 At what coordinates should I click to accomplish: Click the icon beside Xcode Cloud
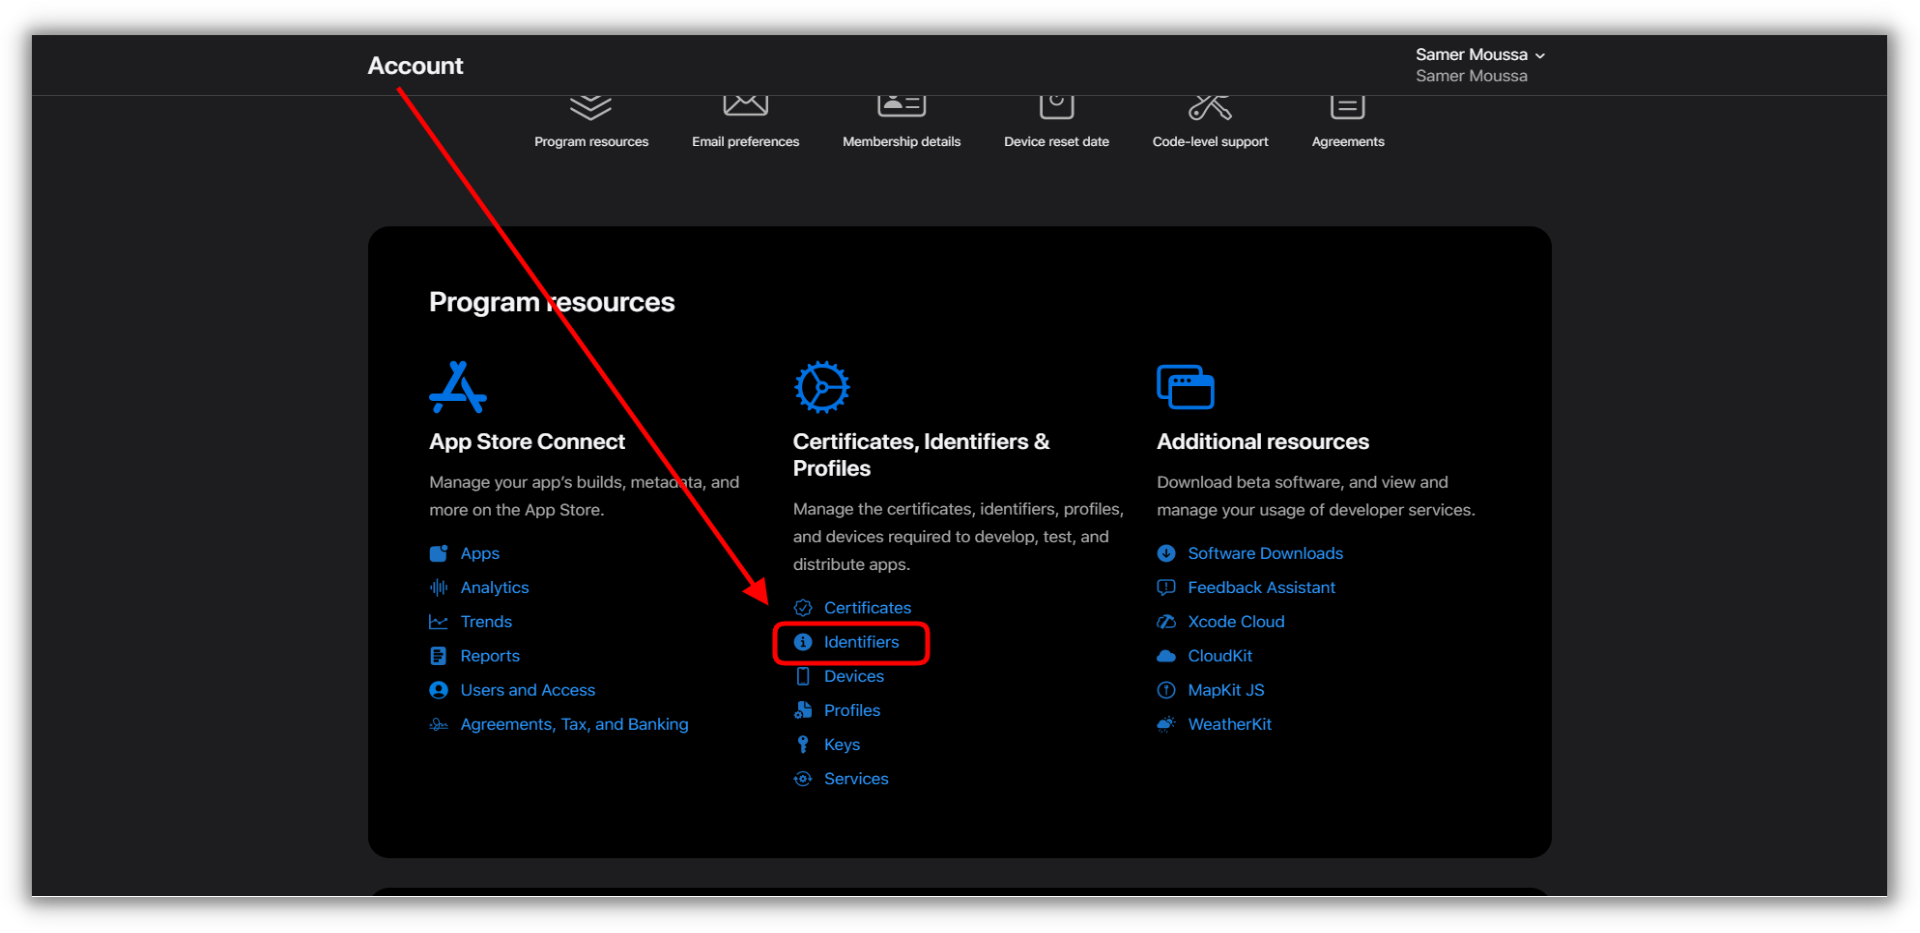[x=1166, y=622]
